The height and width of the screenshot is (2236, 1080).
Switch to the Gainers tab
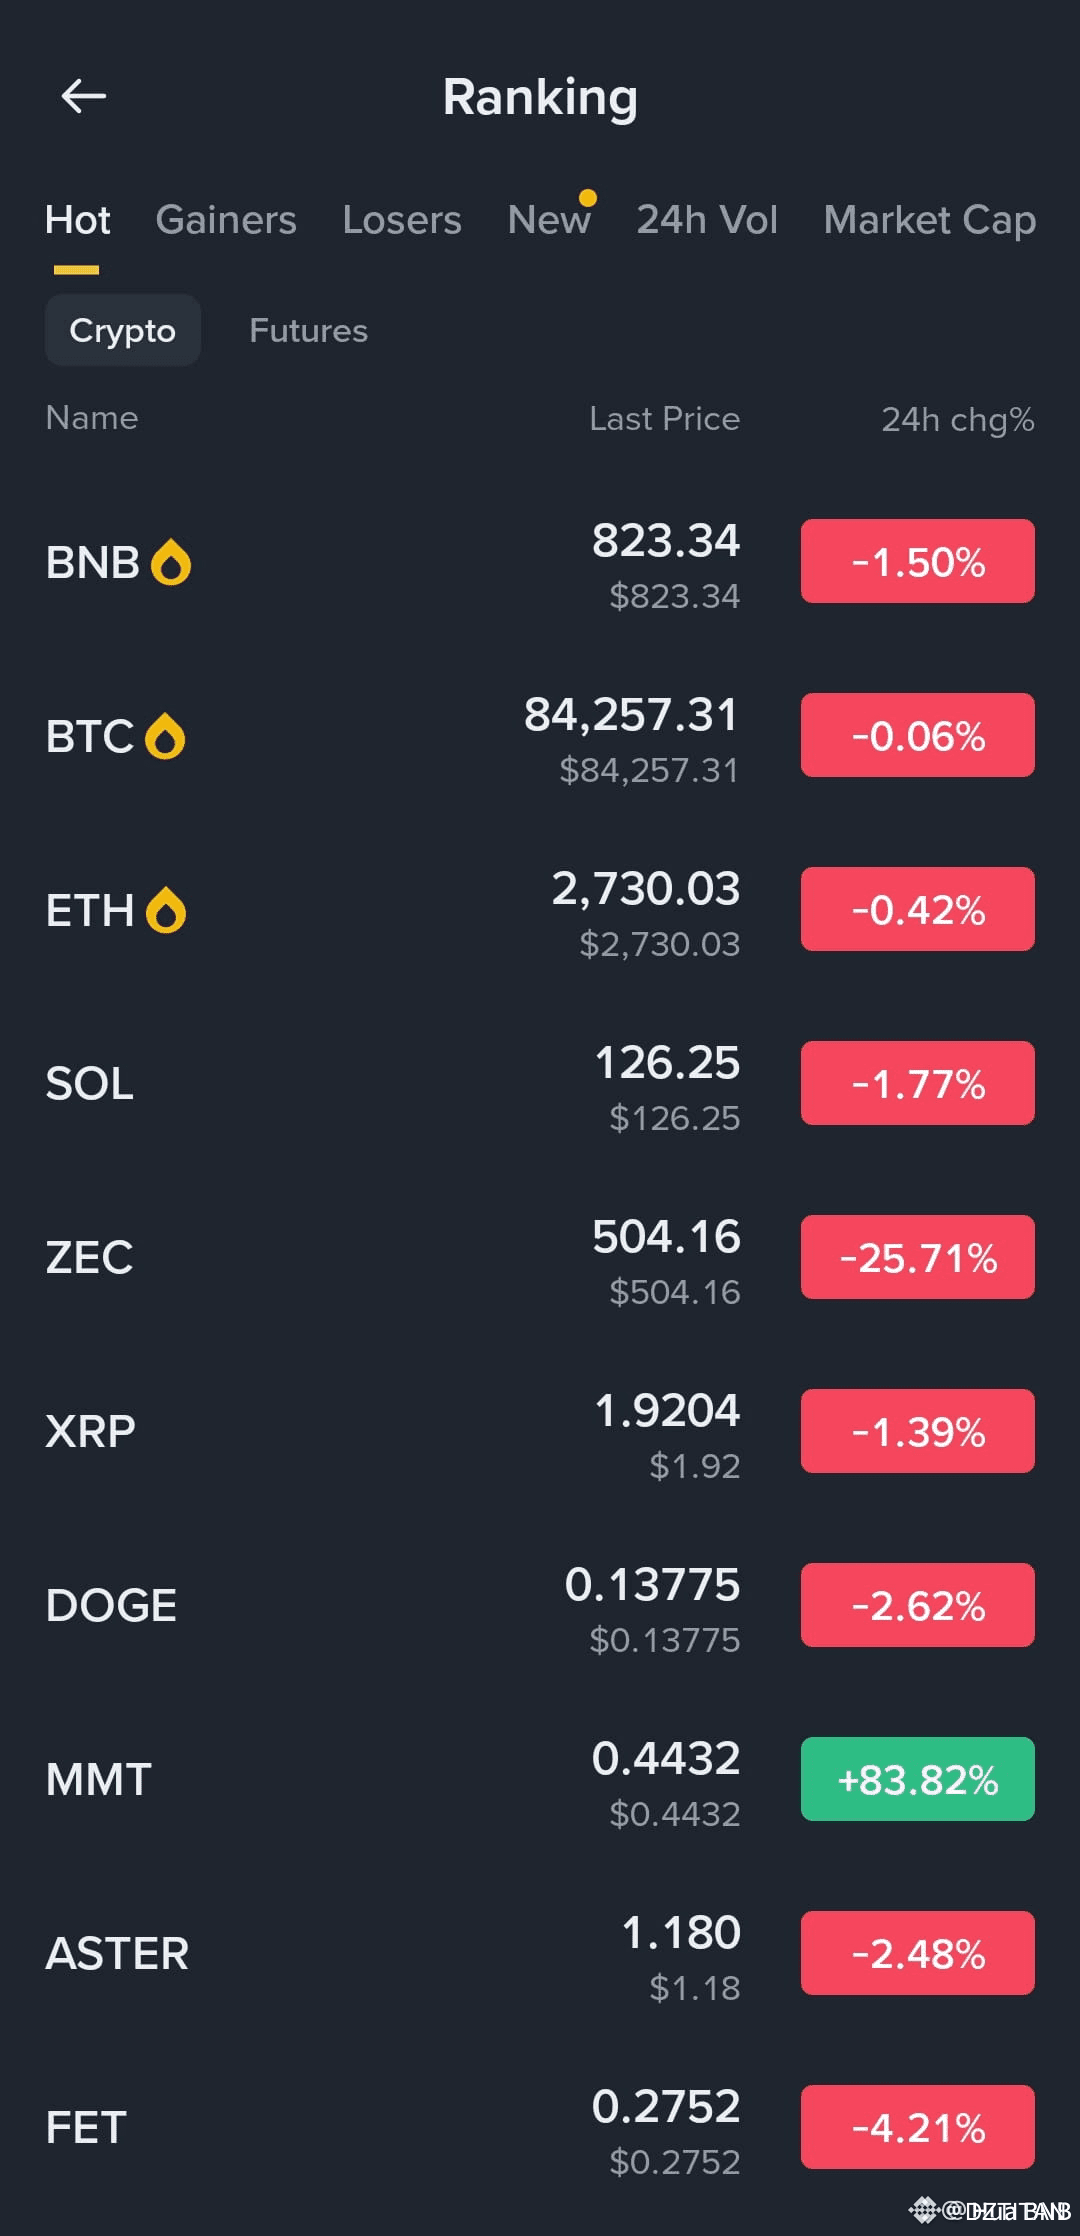(x=226, y=220)
